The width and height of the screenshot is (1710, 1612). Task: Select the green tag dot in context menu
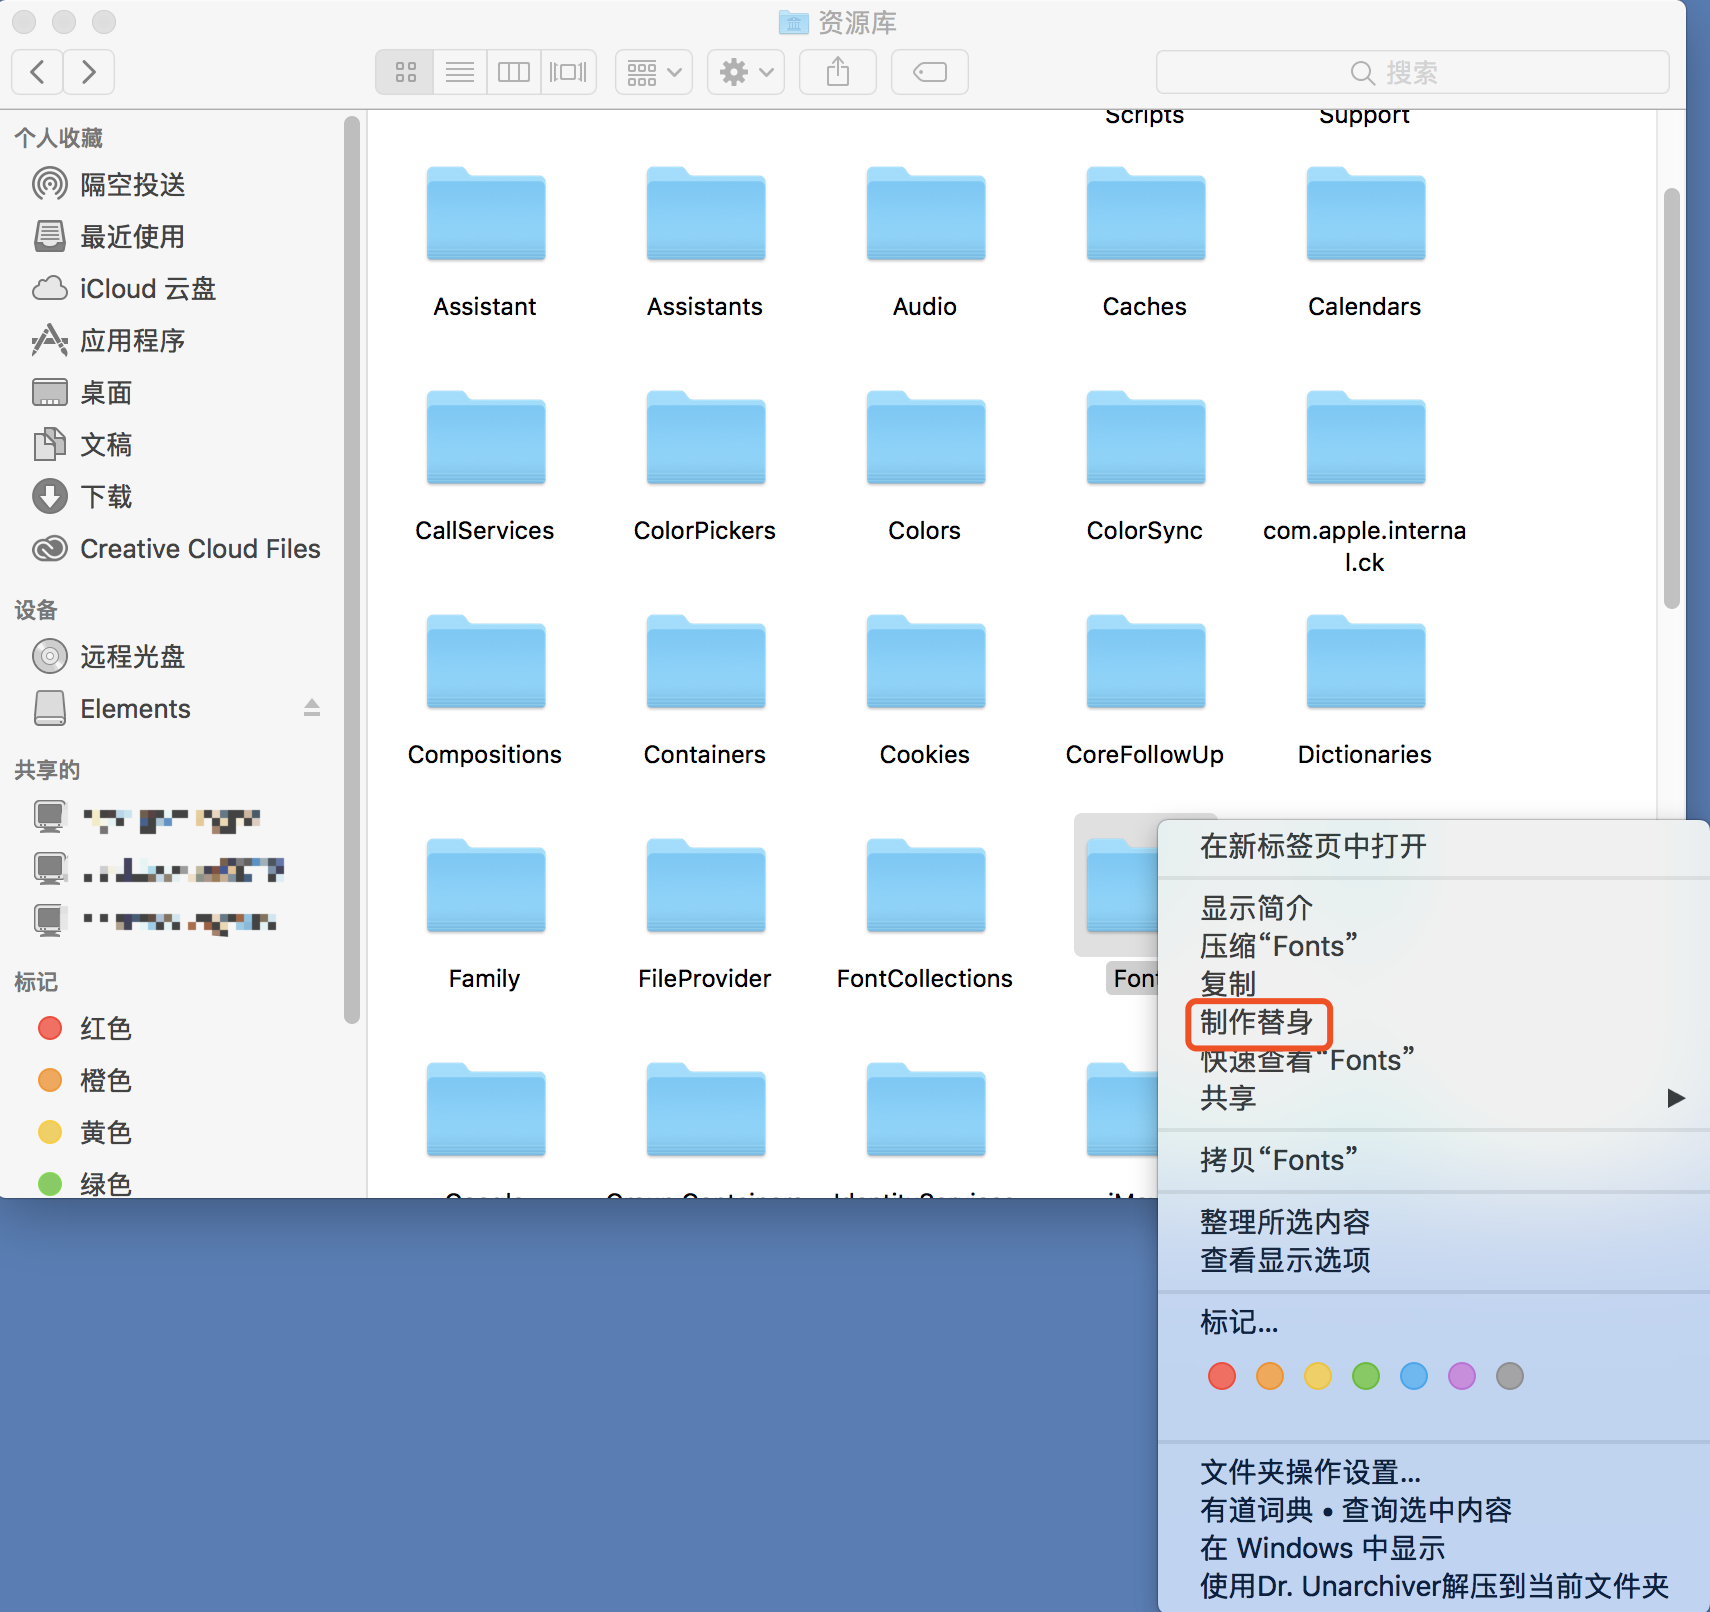tap(1366, 1376)
